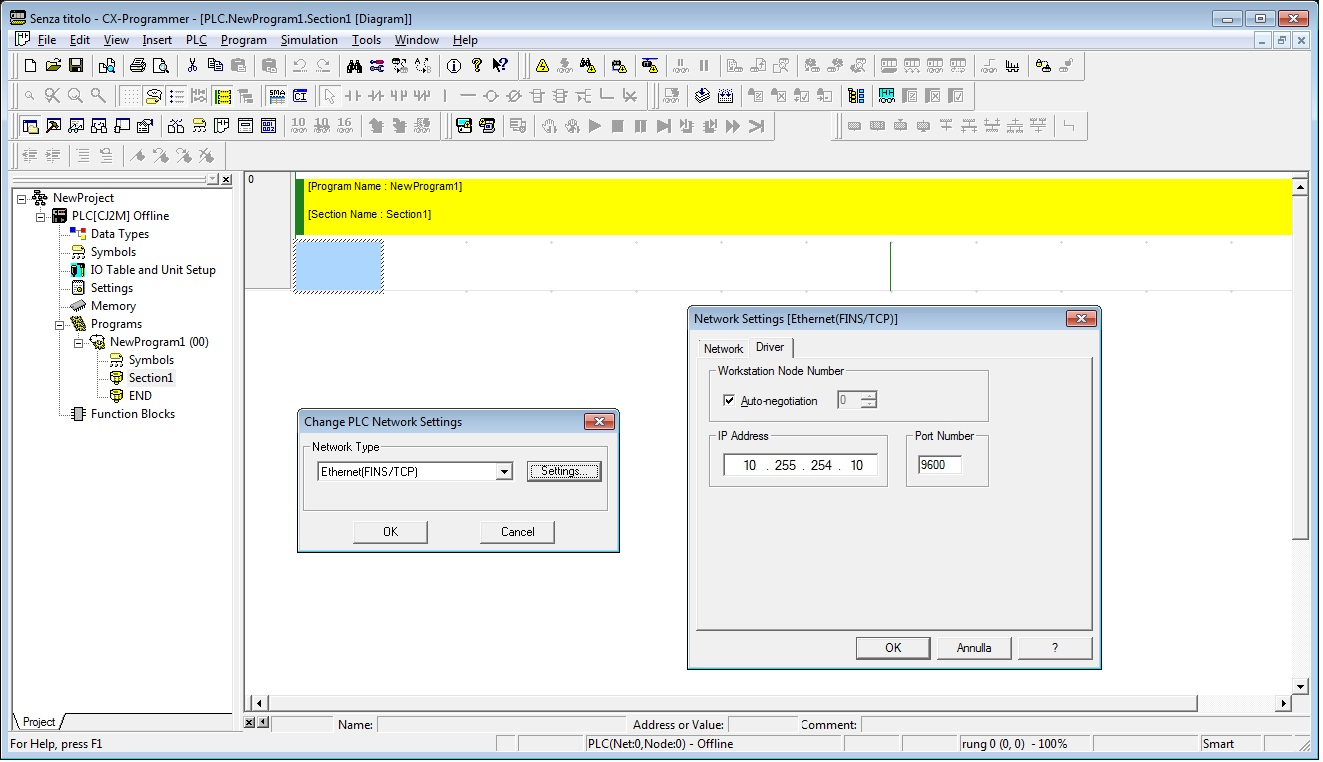Select Function Blocks in project tree
The height and width of the screenshot is (762, 1323).
tap(133, 414)
